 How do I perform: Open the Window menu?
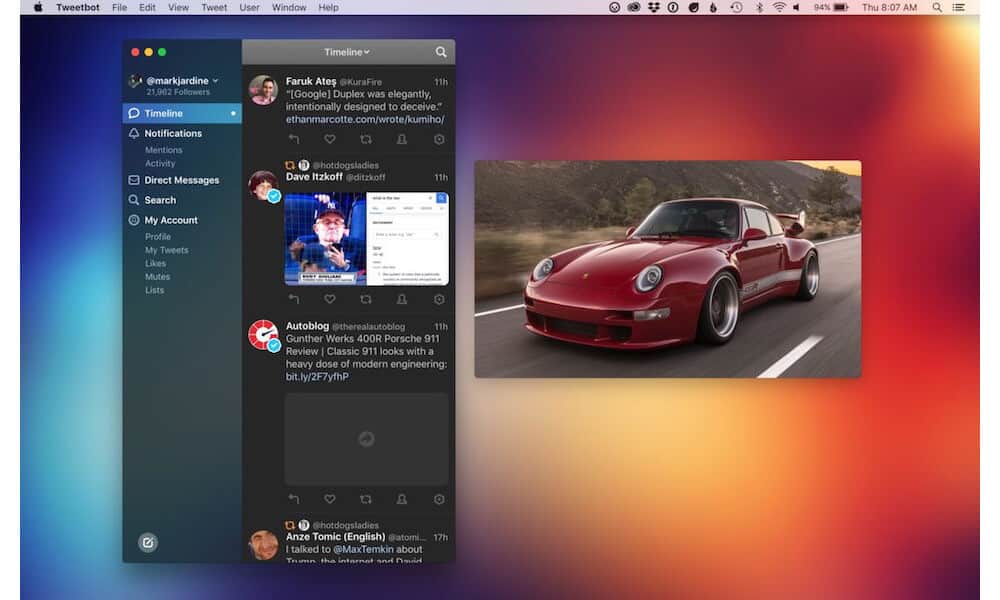click(x=289, y=8)
